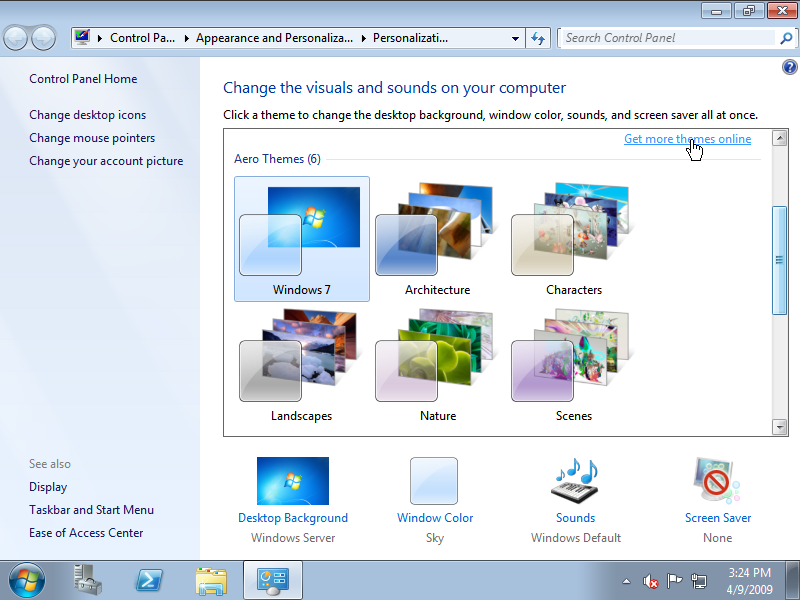Viewport: 800px width, 600px height.
Task: Click the Desktop Background link text
Action: click(293, 518)
